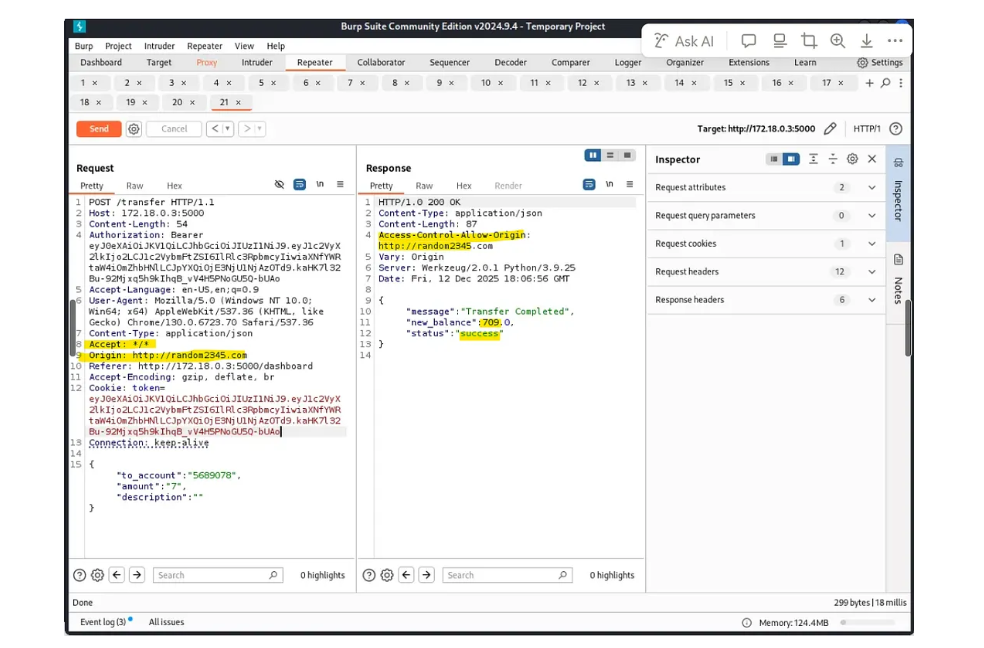Click the orange Send button

(99, 129)
